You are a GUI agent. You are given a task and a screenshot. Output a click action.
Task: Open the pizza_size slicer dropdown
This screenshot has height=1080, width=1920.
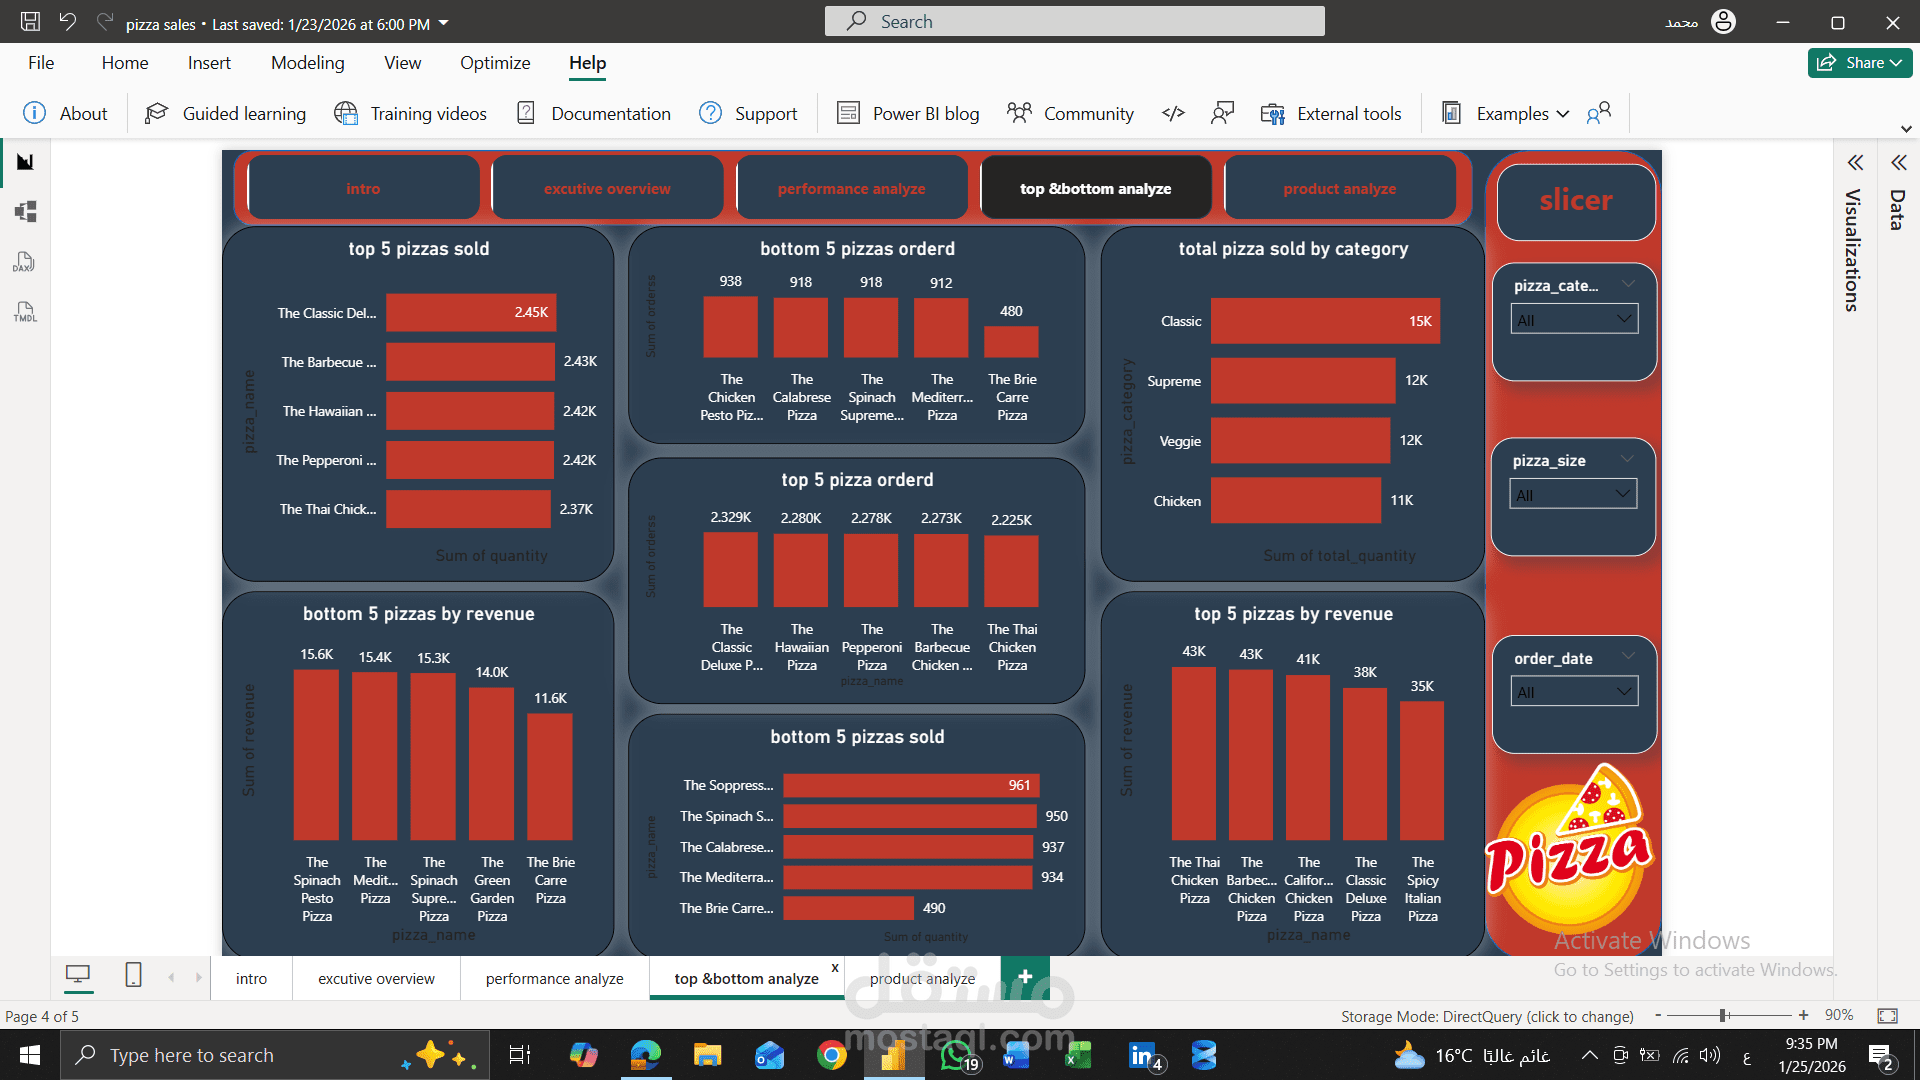(x=1573, y=495)
